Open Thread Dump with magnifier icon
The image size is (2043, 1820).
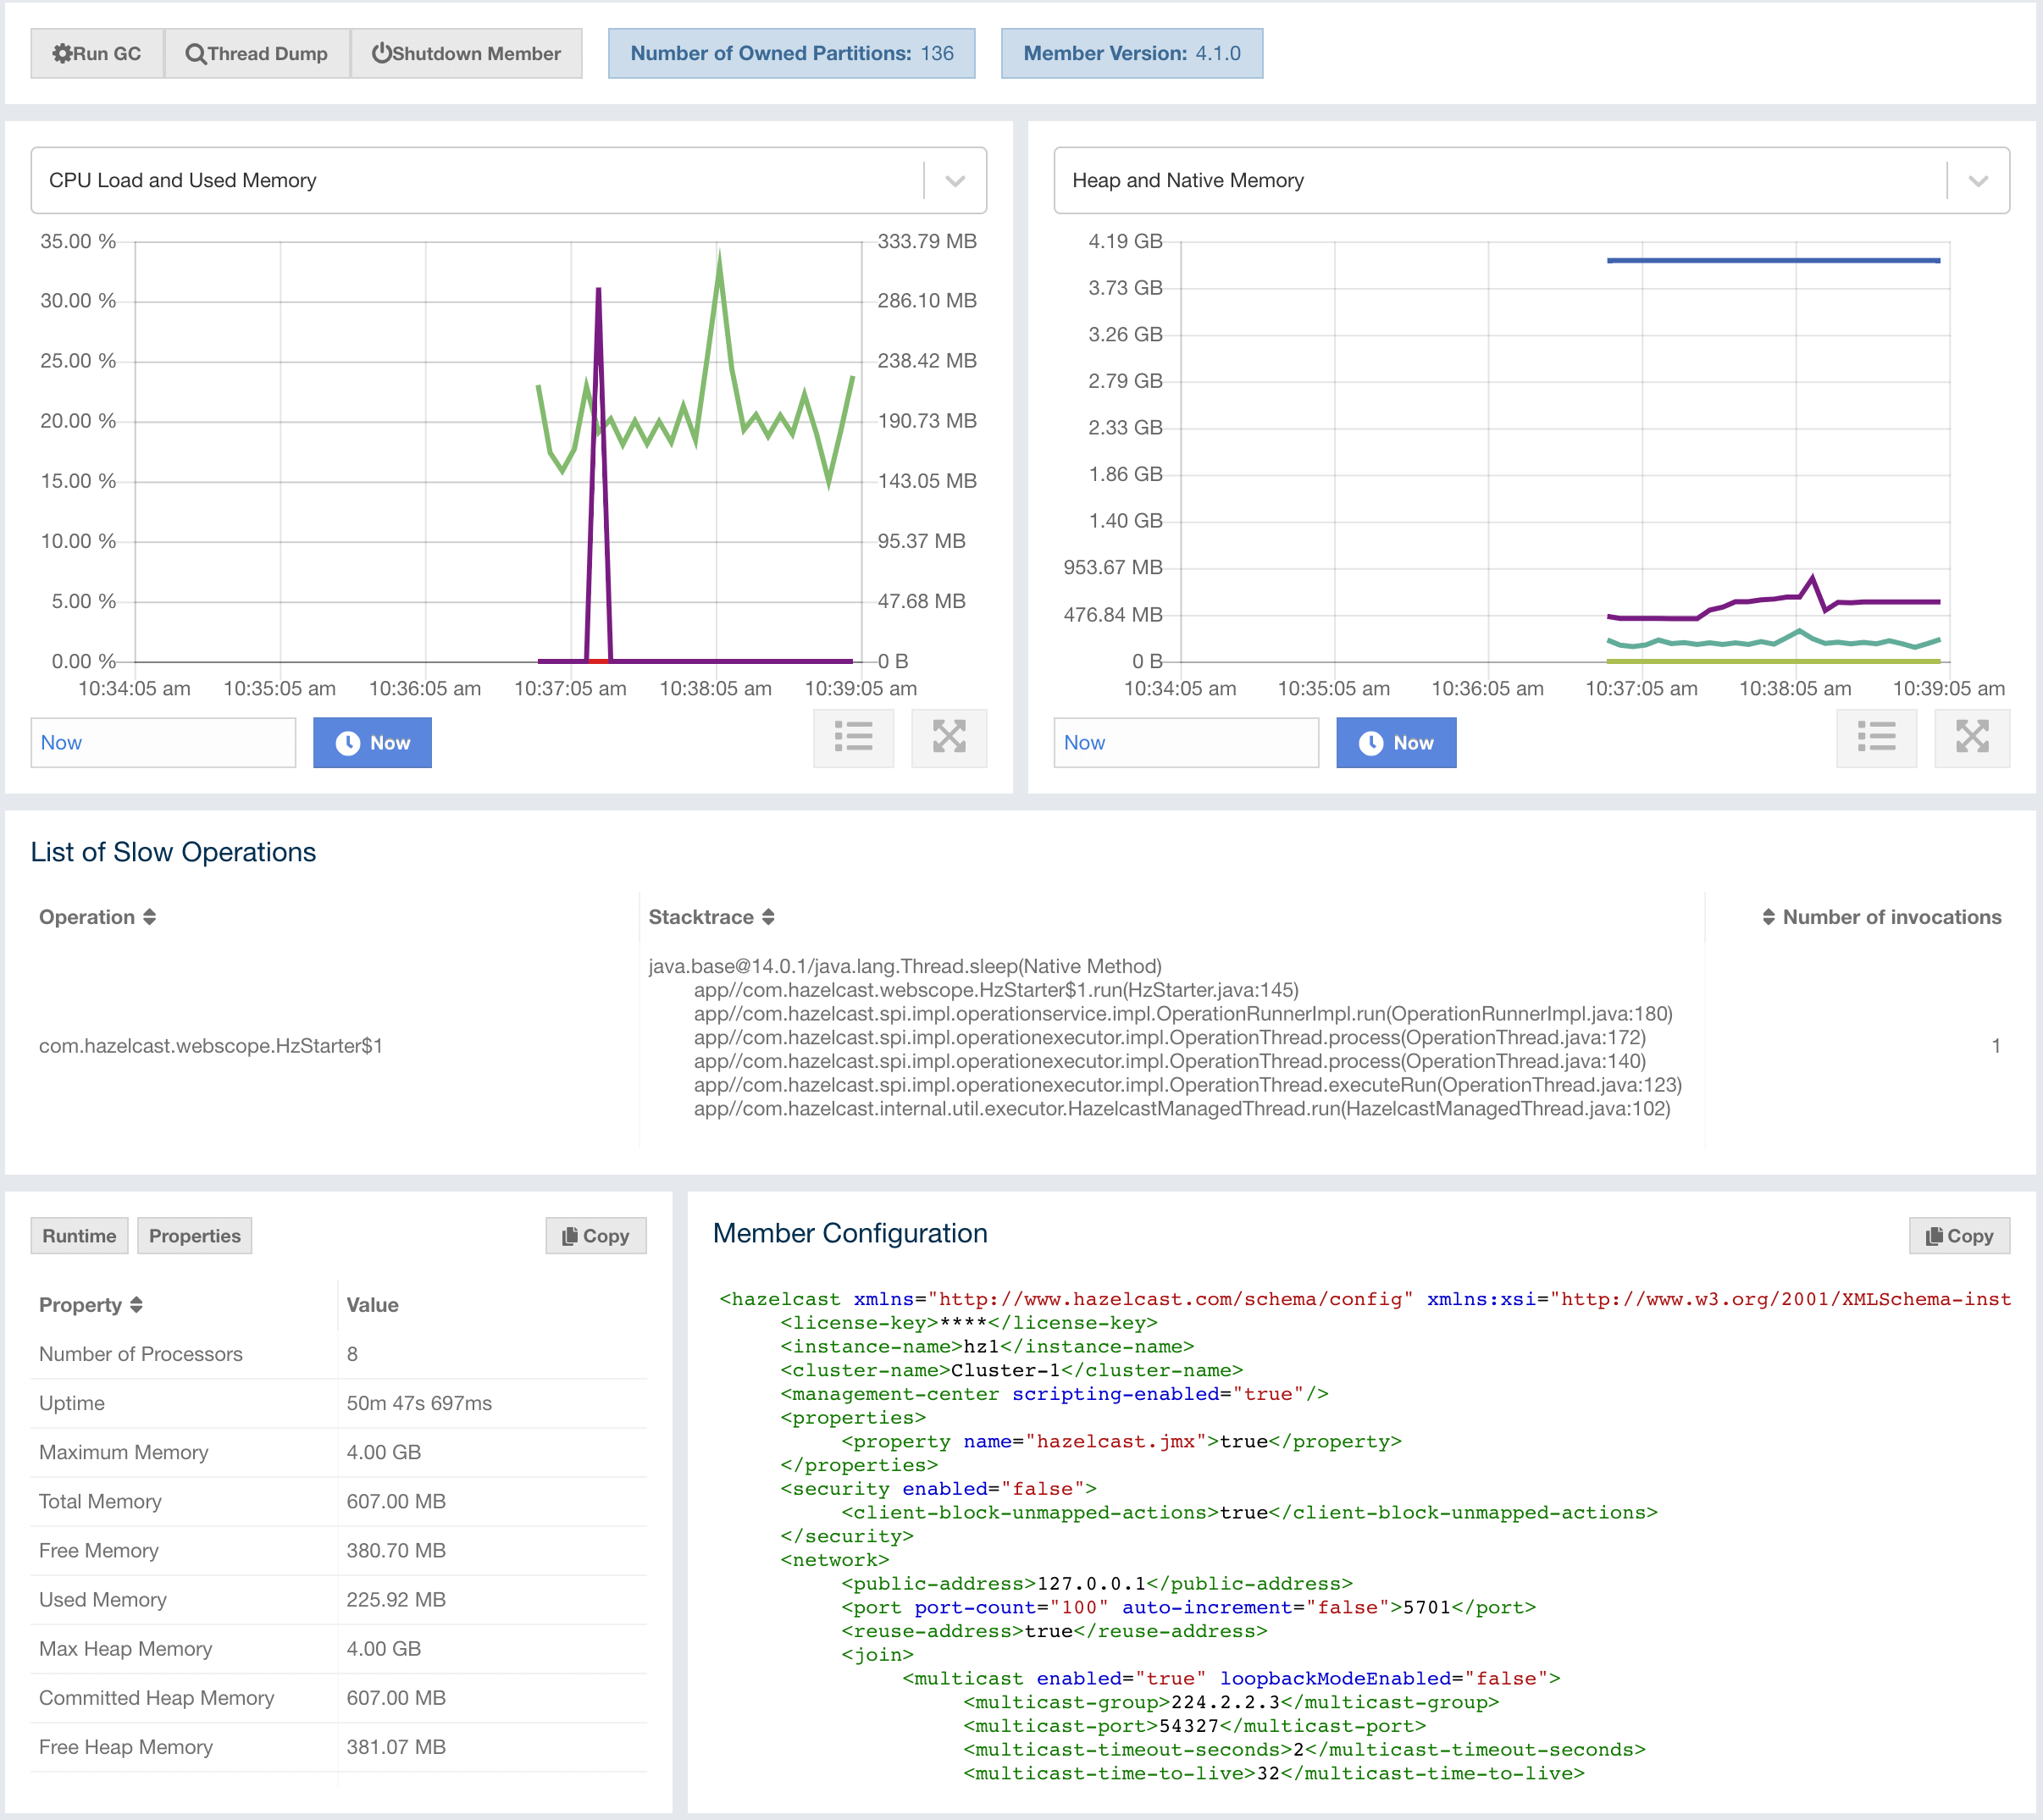pos(257,54)
